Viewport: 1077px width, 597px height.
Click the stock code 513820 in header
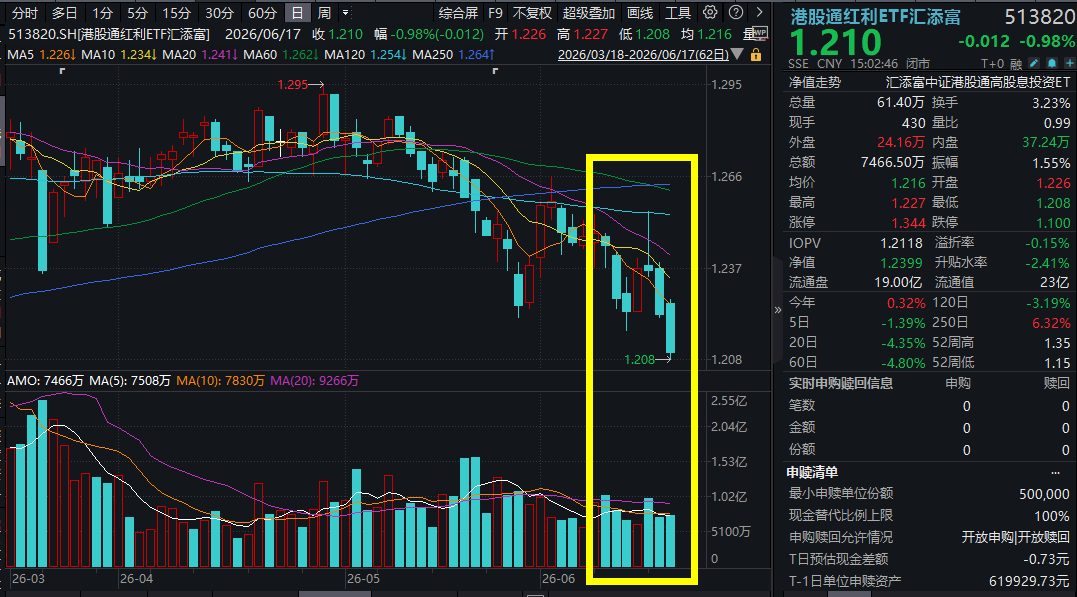pos(1039,16)
